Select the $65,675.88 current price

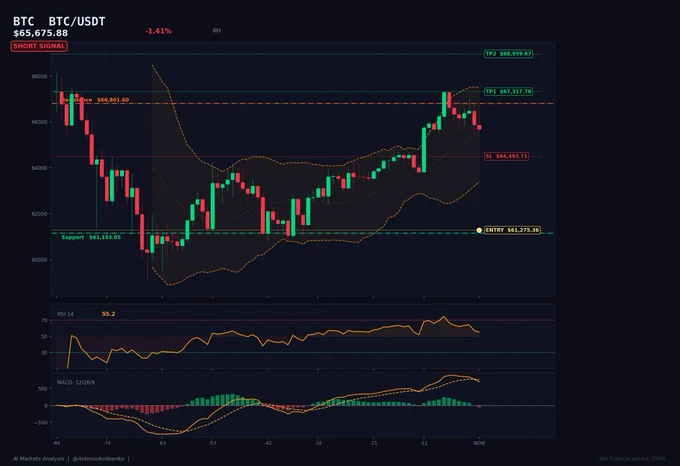tap(40, 33)
